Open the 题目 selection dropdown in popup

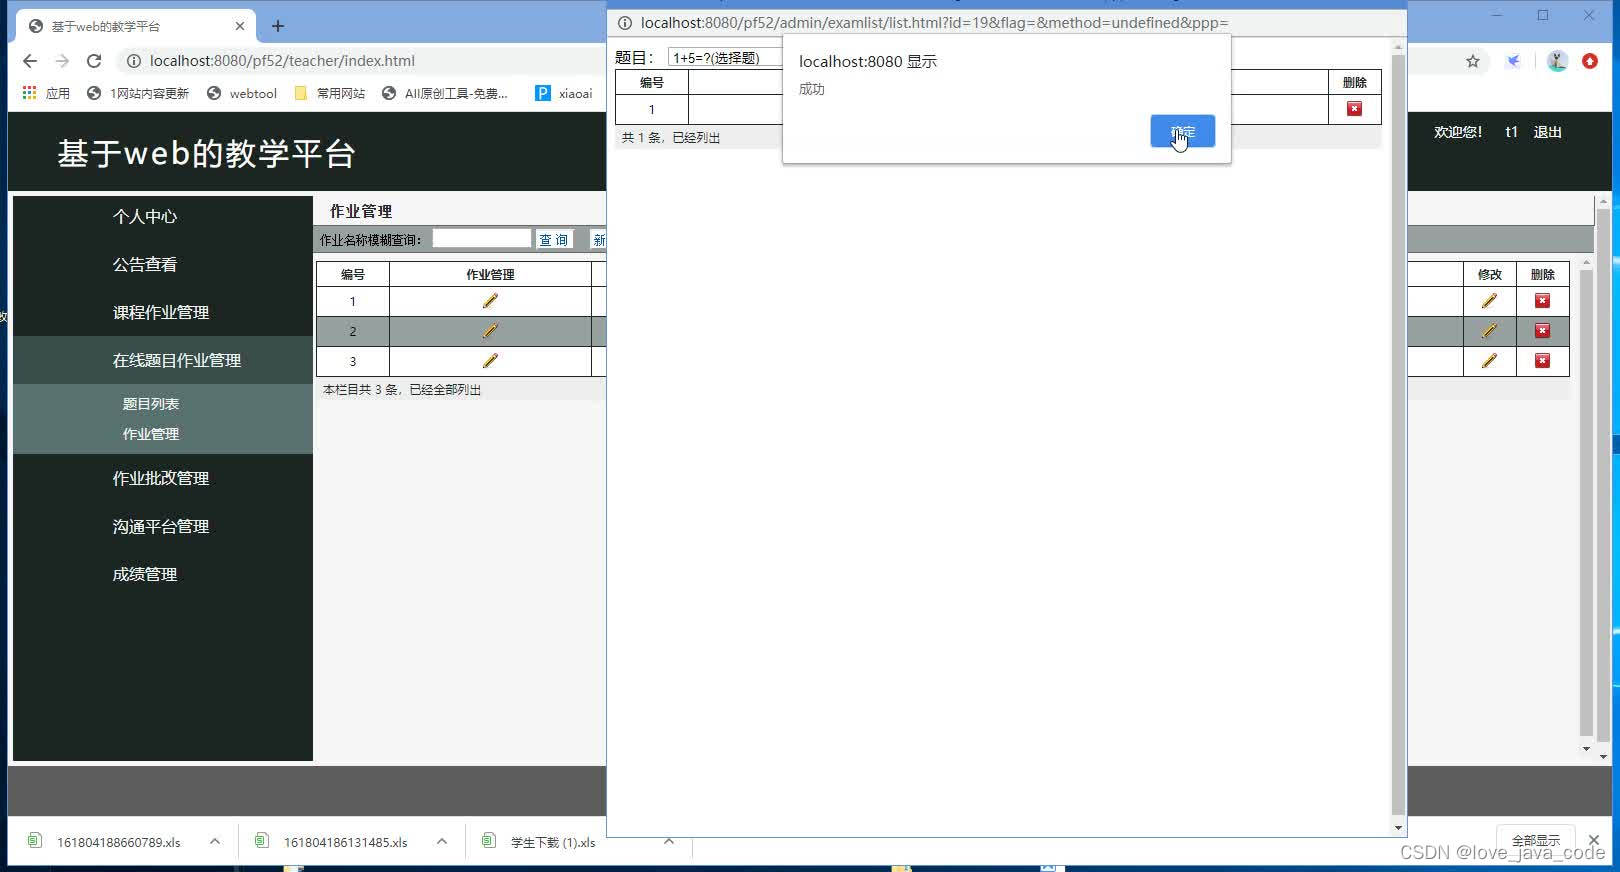725,58
